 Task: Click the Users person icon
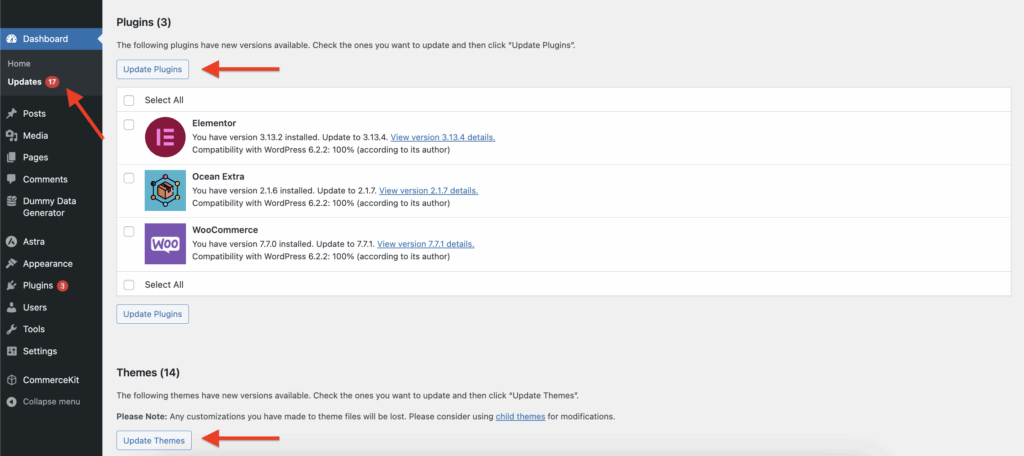coord(11,307)
